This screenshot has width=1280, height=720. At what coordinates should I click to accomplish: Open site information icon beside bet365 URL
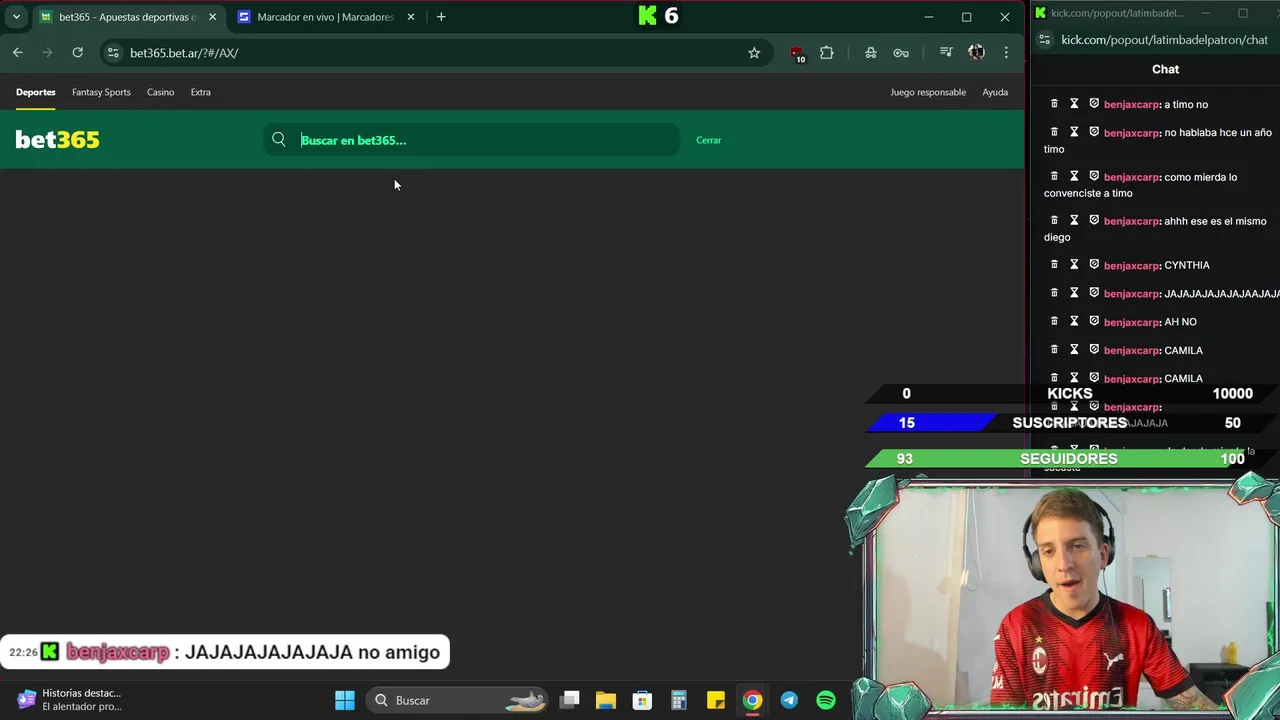tap(113, 53)
